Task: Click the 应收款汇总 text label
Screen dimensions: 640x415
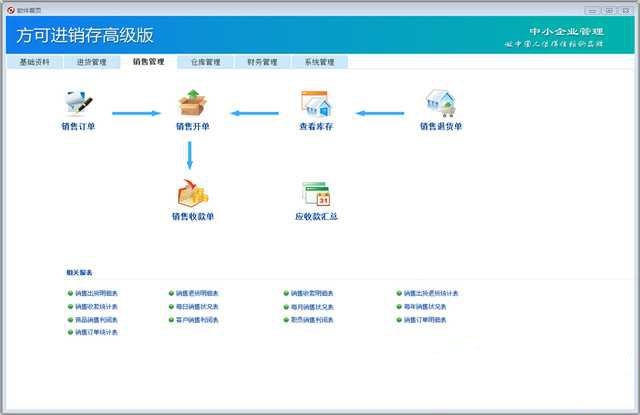Action: coord(316,216)
